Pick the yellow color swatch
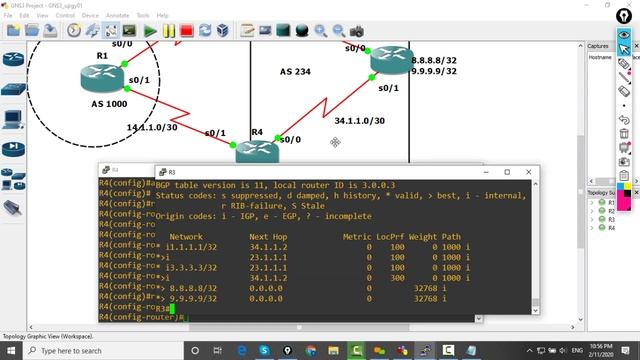This screenshot has height=360, width=640. (x=627, y=187)
